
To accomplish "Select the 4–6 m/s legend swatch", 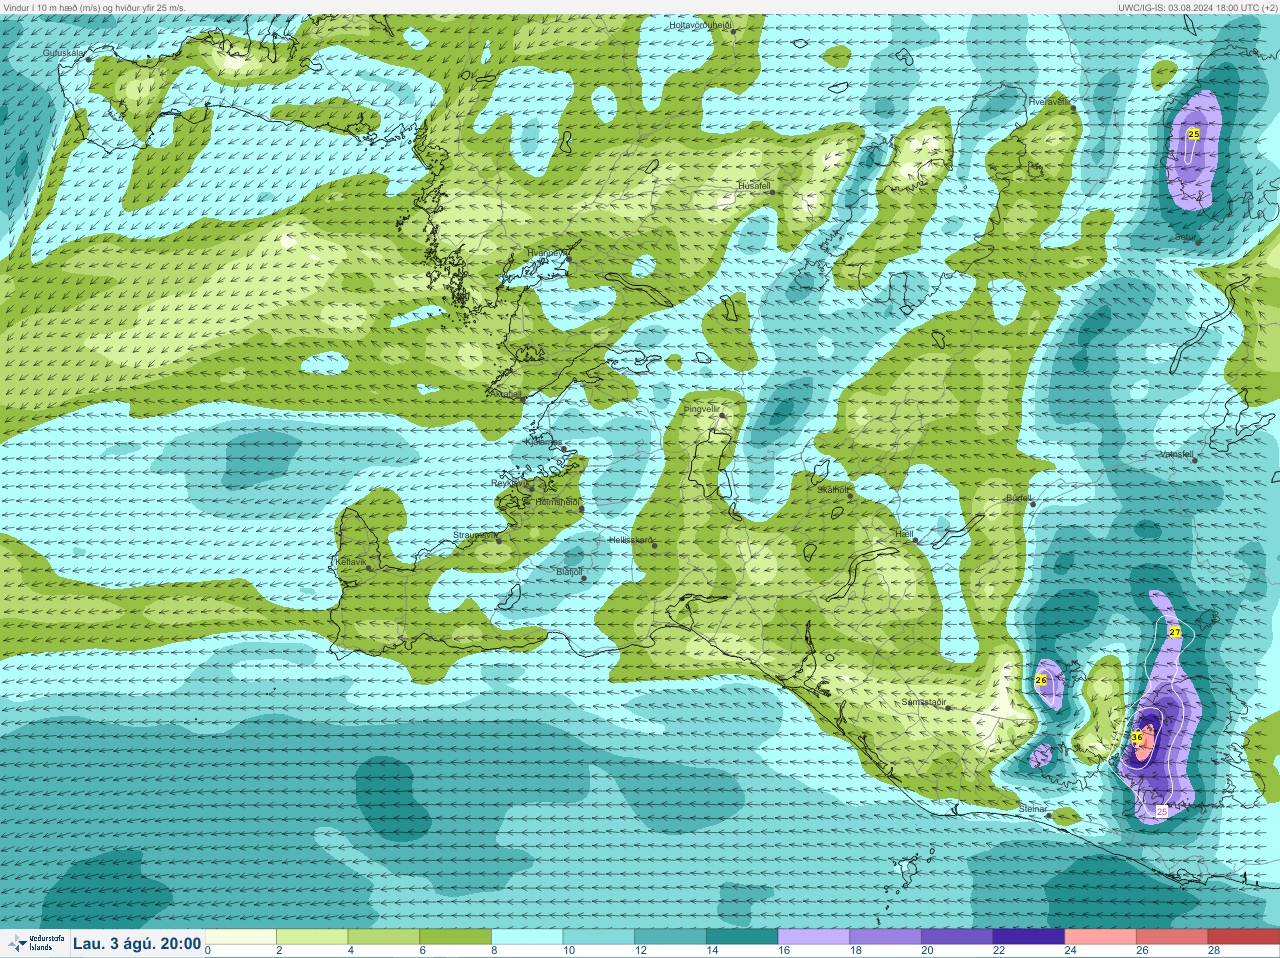I will coord(384,937).
